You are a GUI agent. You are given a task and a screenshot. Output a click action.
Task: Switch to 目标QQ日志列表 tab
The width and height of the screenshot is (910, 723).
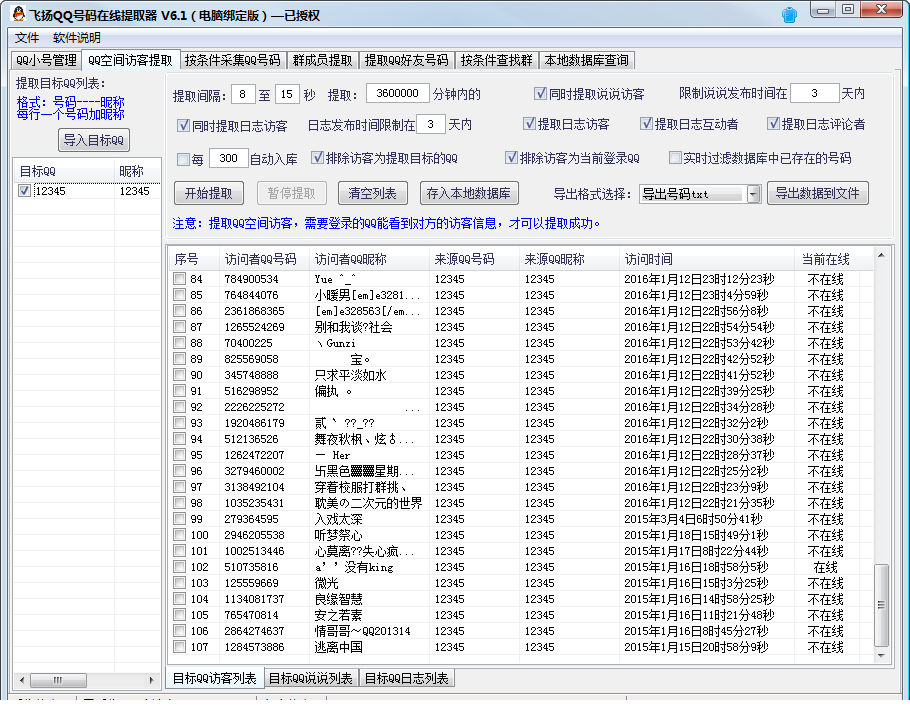(x=407, y=678)
